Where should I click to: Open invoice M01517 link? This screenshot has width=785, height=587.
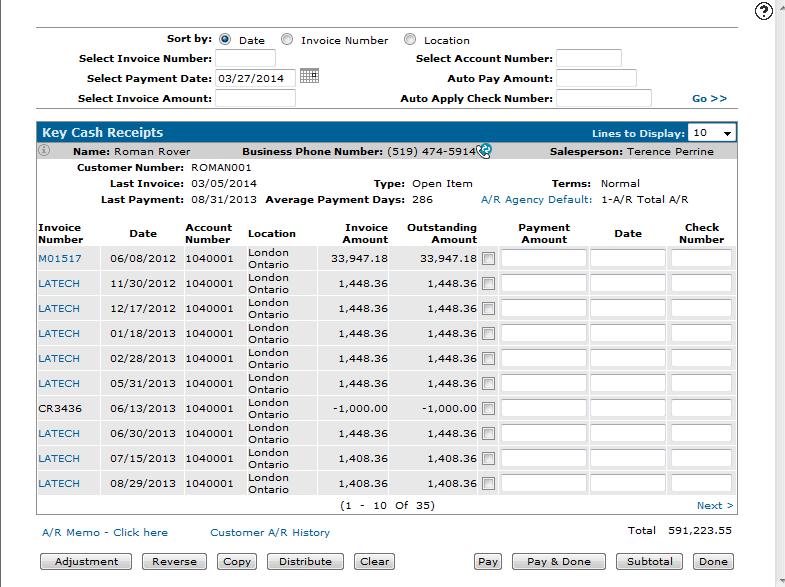click(58, 259)
